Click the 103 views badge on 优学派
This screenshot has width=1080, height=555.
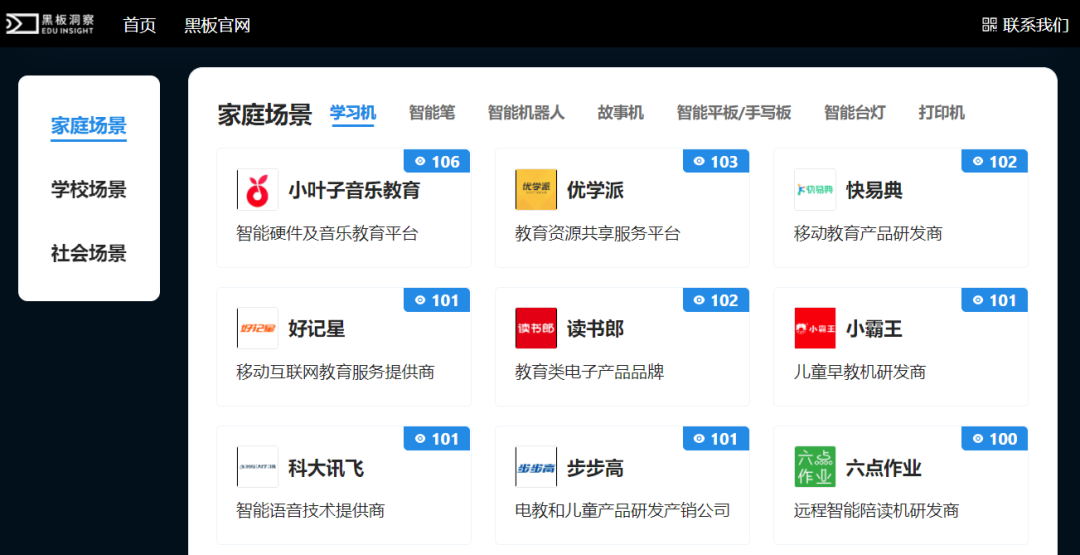(x=716, y=161)
